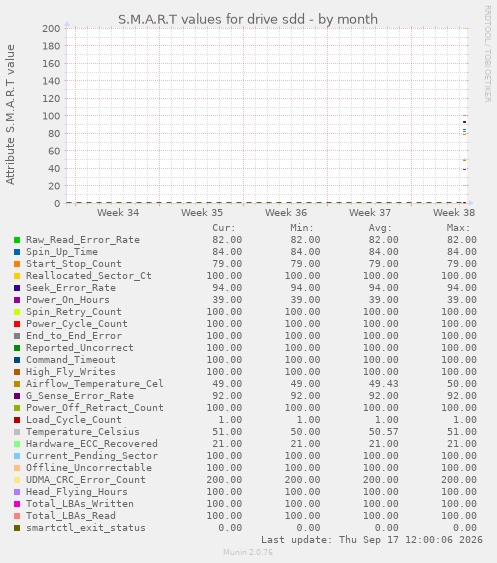Click the Last update timestamp text

click(372, 540)
